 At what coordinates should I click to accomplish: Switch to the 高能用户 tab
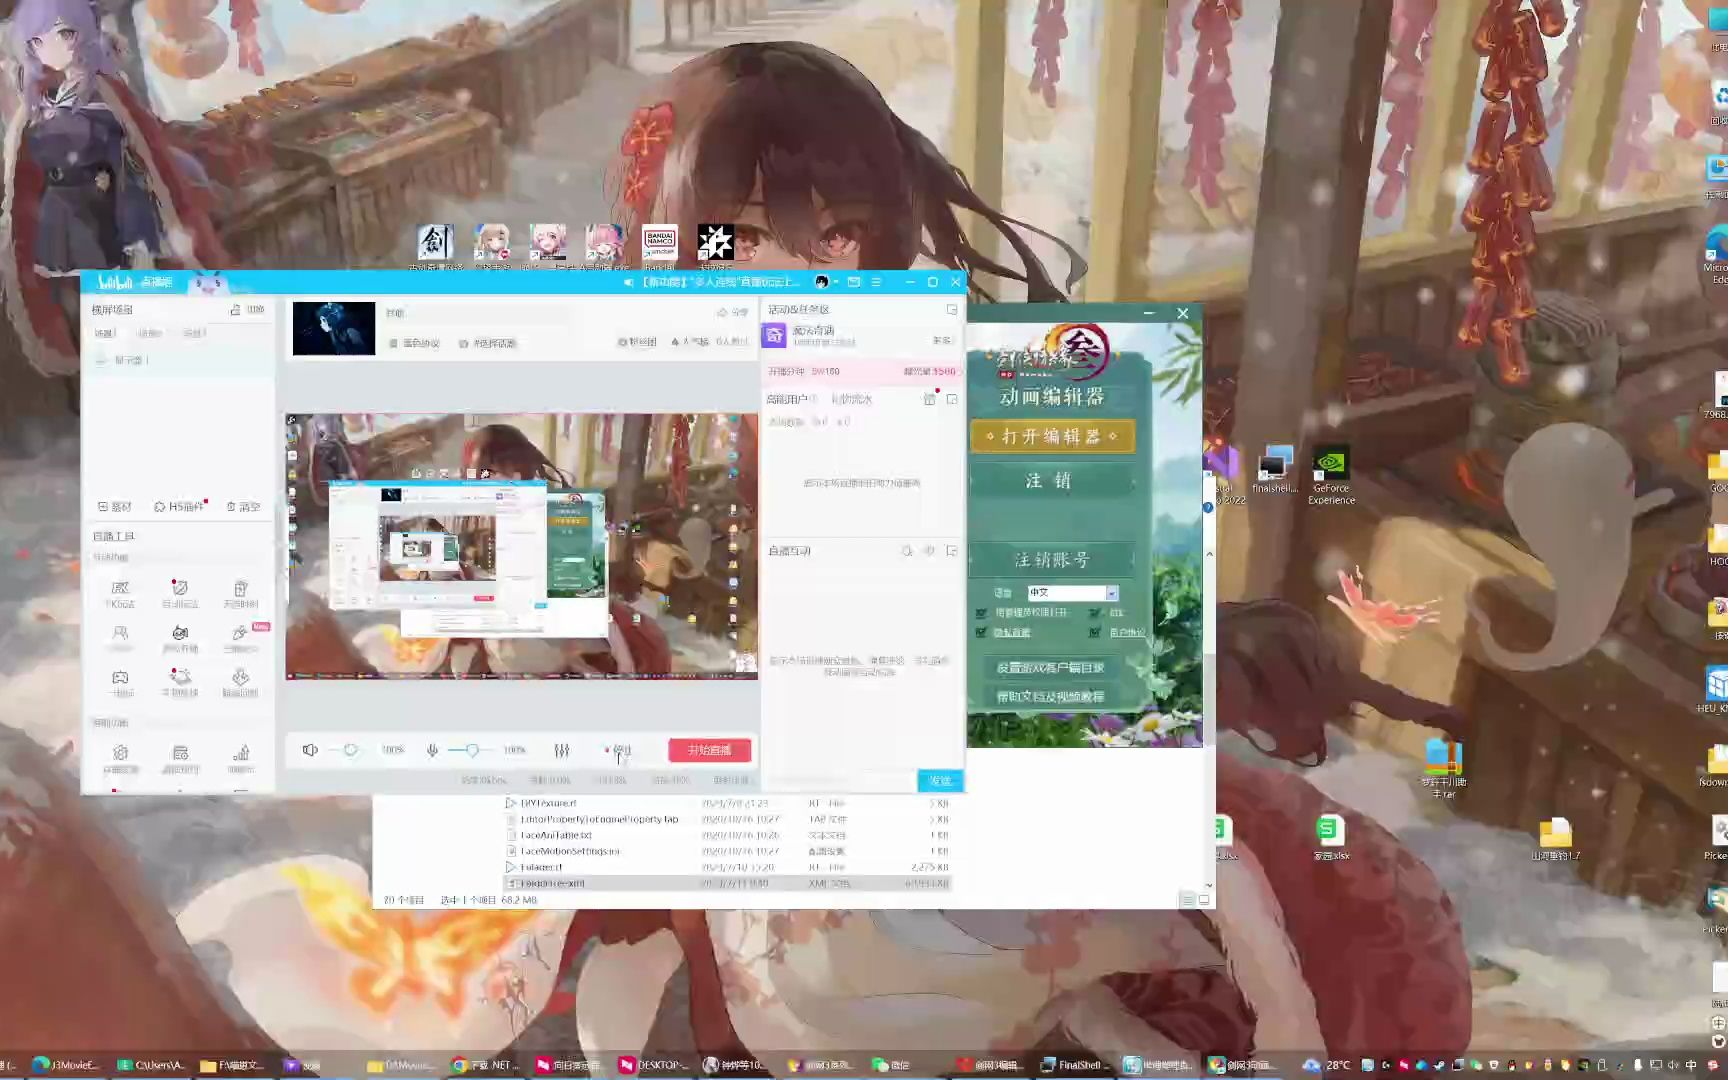point(787,399)
